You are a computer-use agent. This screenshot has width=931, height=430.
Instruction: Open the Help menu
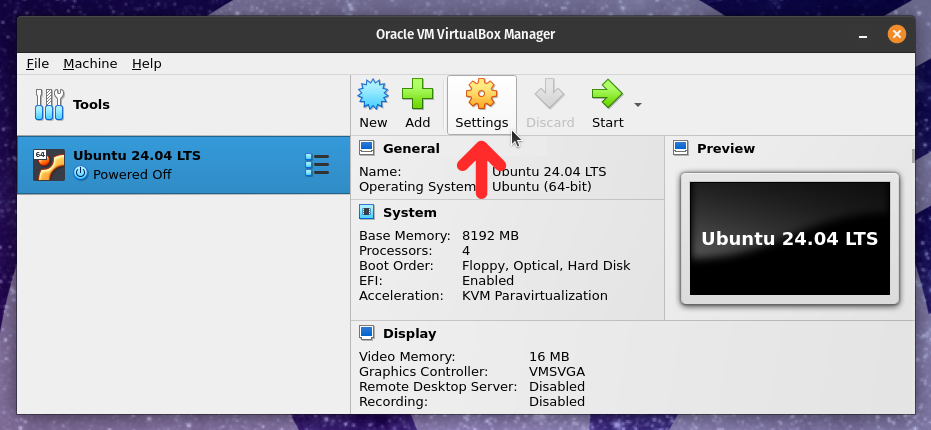(147, 64)
